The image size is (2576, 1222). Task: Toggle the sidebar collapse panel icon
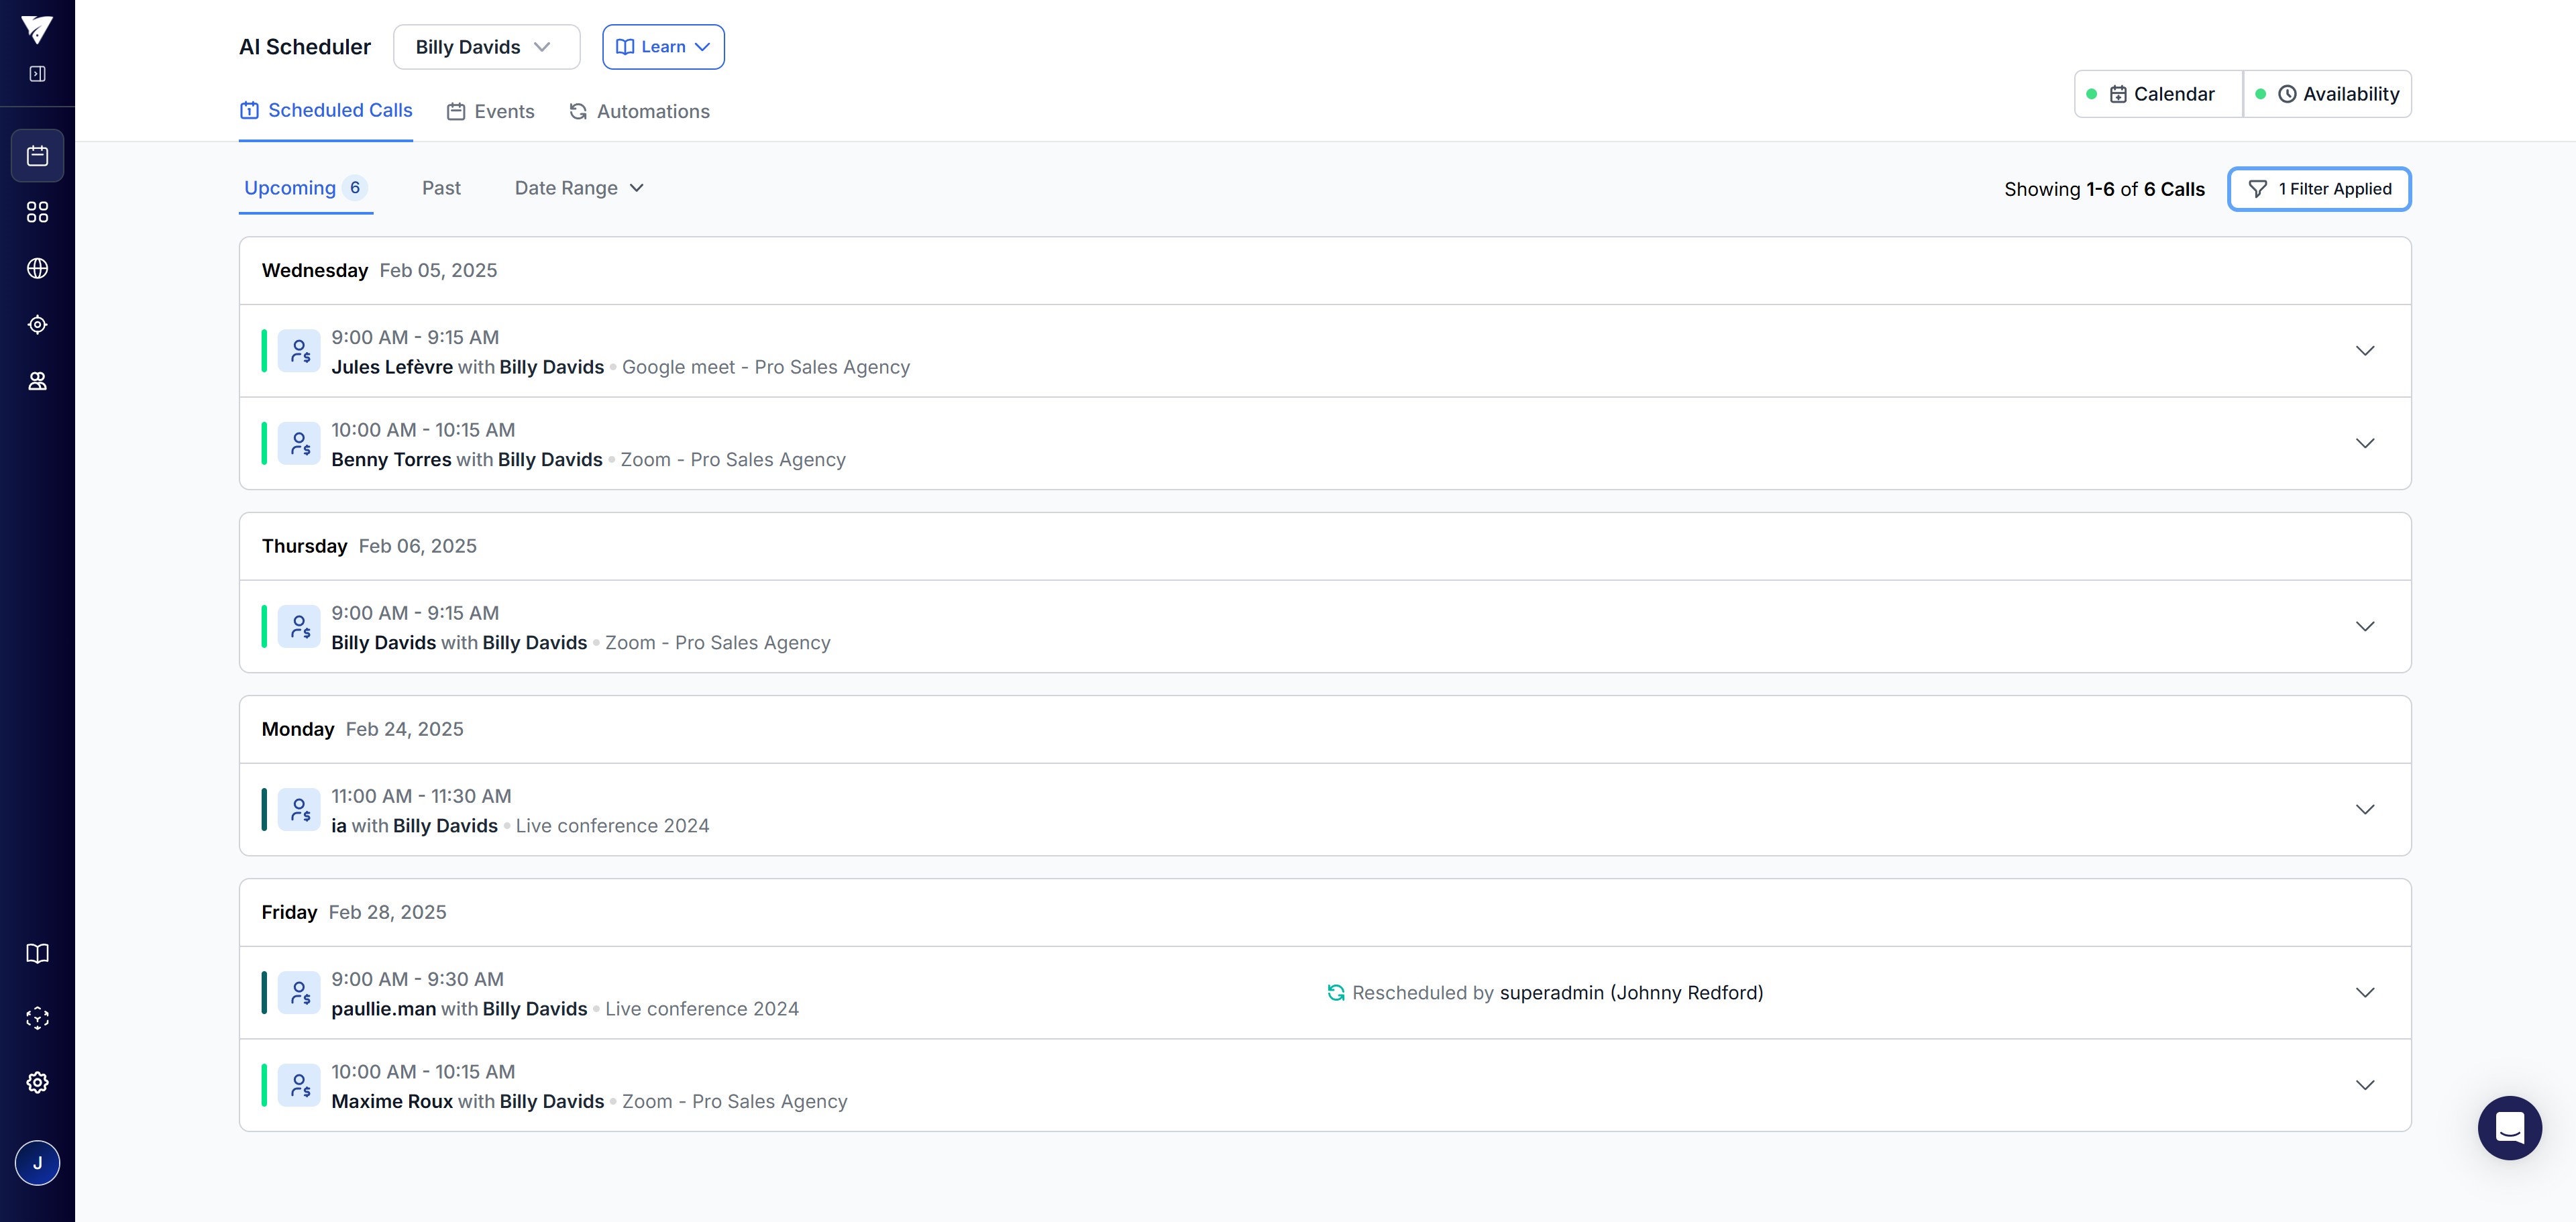tap(37, 74)
